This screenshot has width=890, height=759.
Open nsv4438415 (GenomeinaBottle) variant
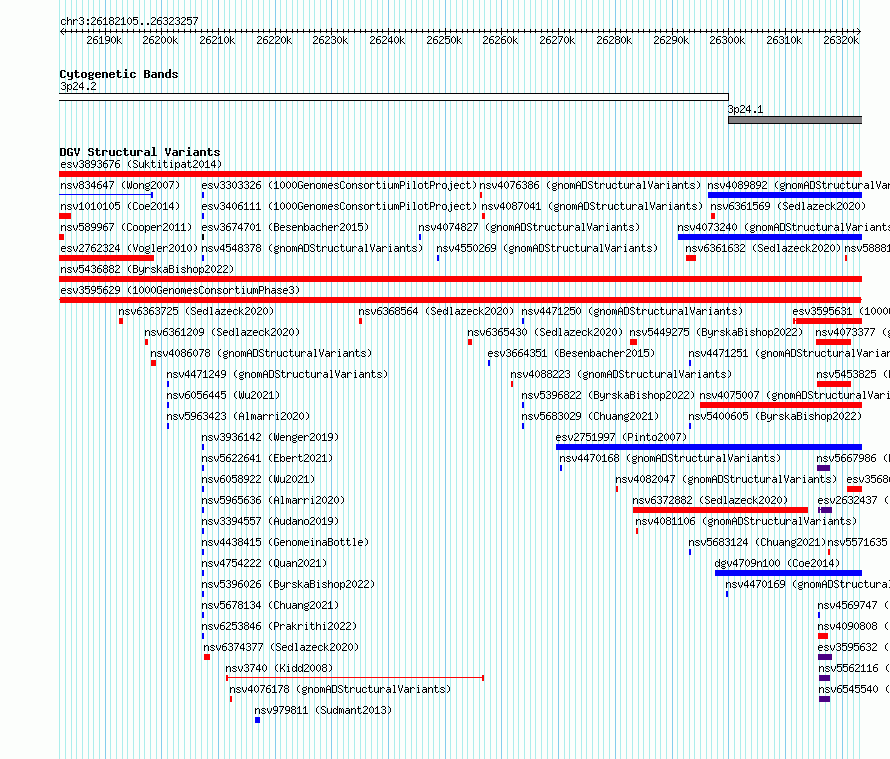pos(285,543)
